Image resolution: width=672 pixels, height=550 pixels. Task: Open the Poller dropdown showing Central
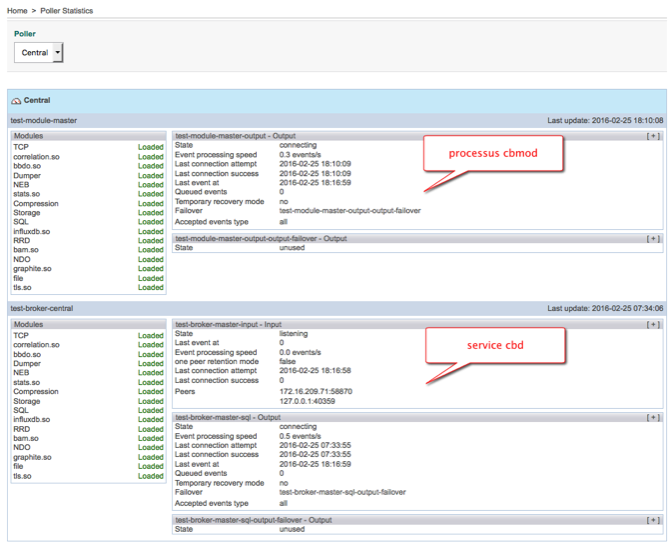click(x=39, y=52)
